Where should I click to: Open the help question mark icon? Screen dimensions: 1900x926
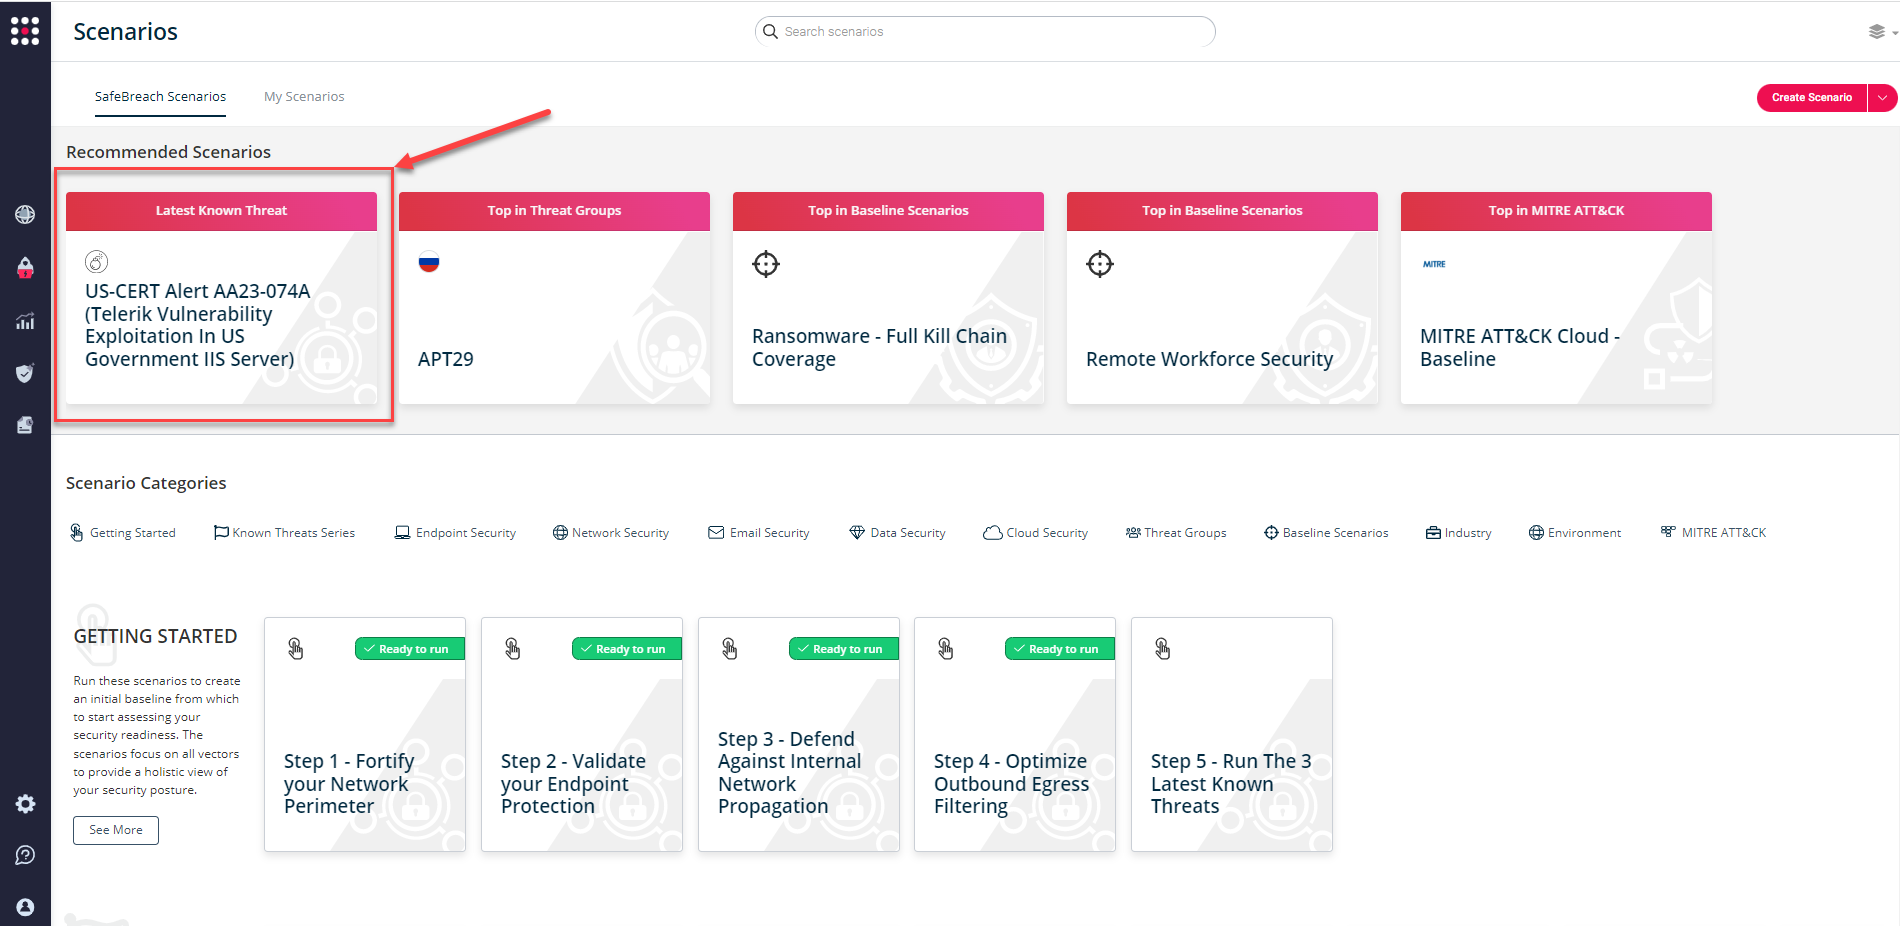tap(25, 855)
